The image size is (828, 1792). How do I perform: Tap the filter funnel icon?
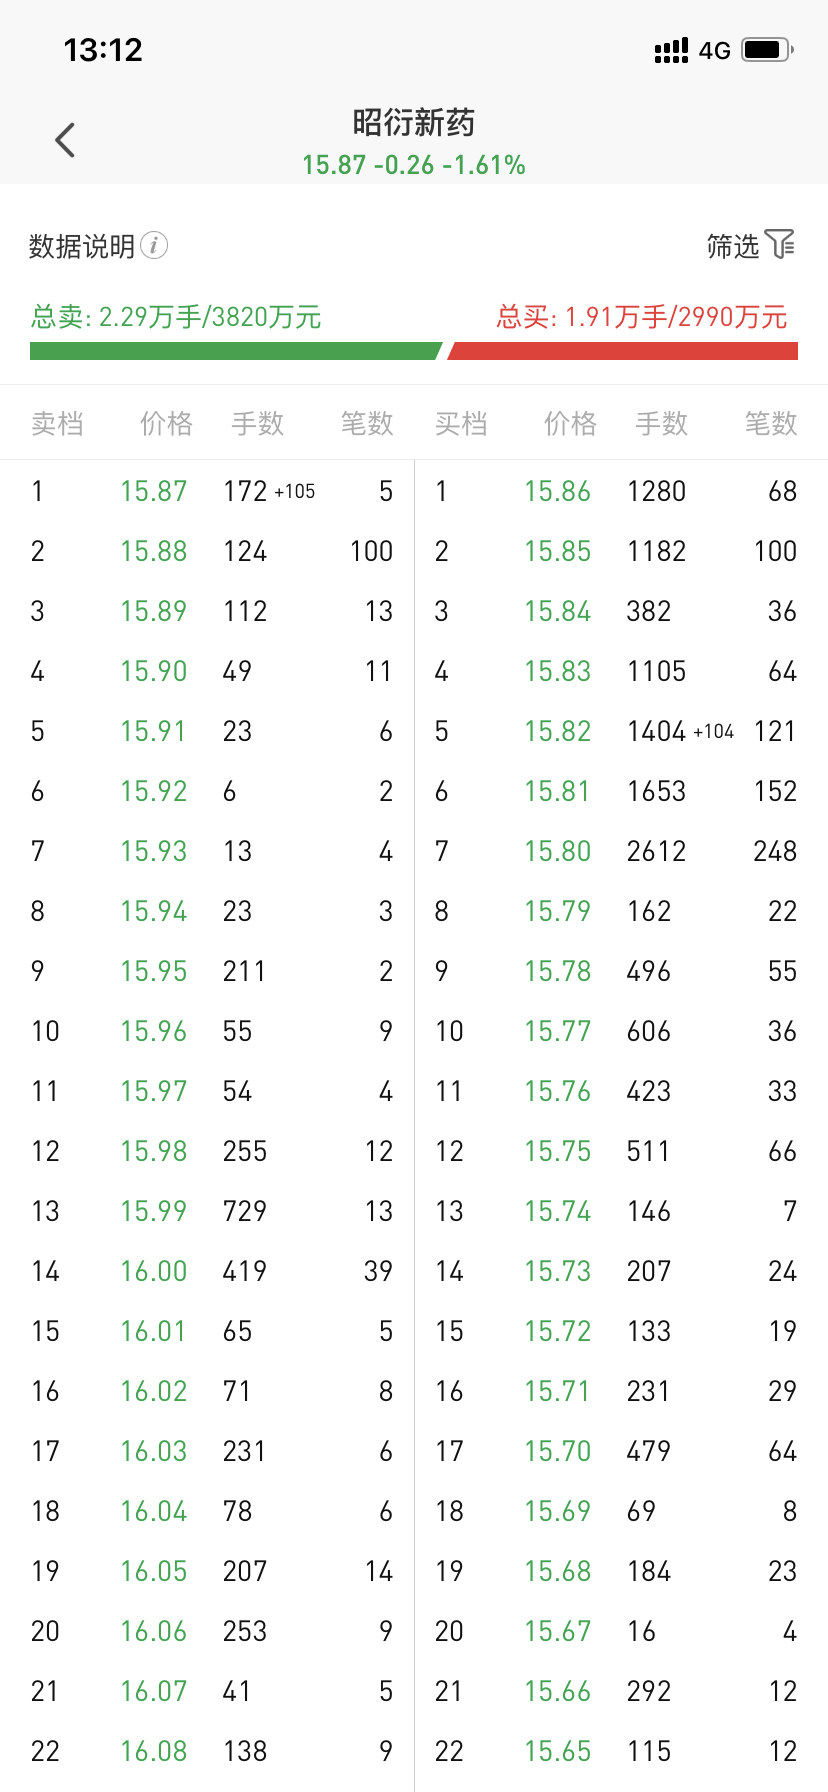click(780, 244)
